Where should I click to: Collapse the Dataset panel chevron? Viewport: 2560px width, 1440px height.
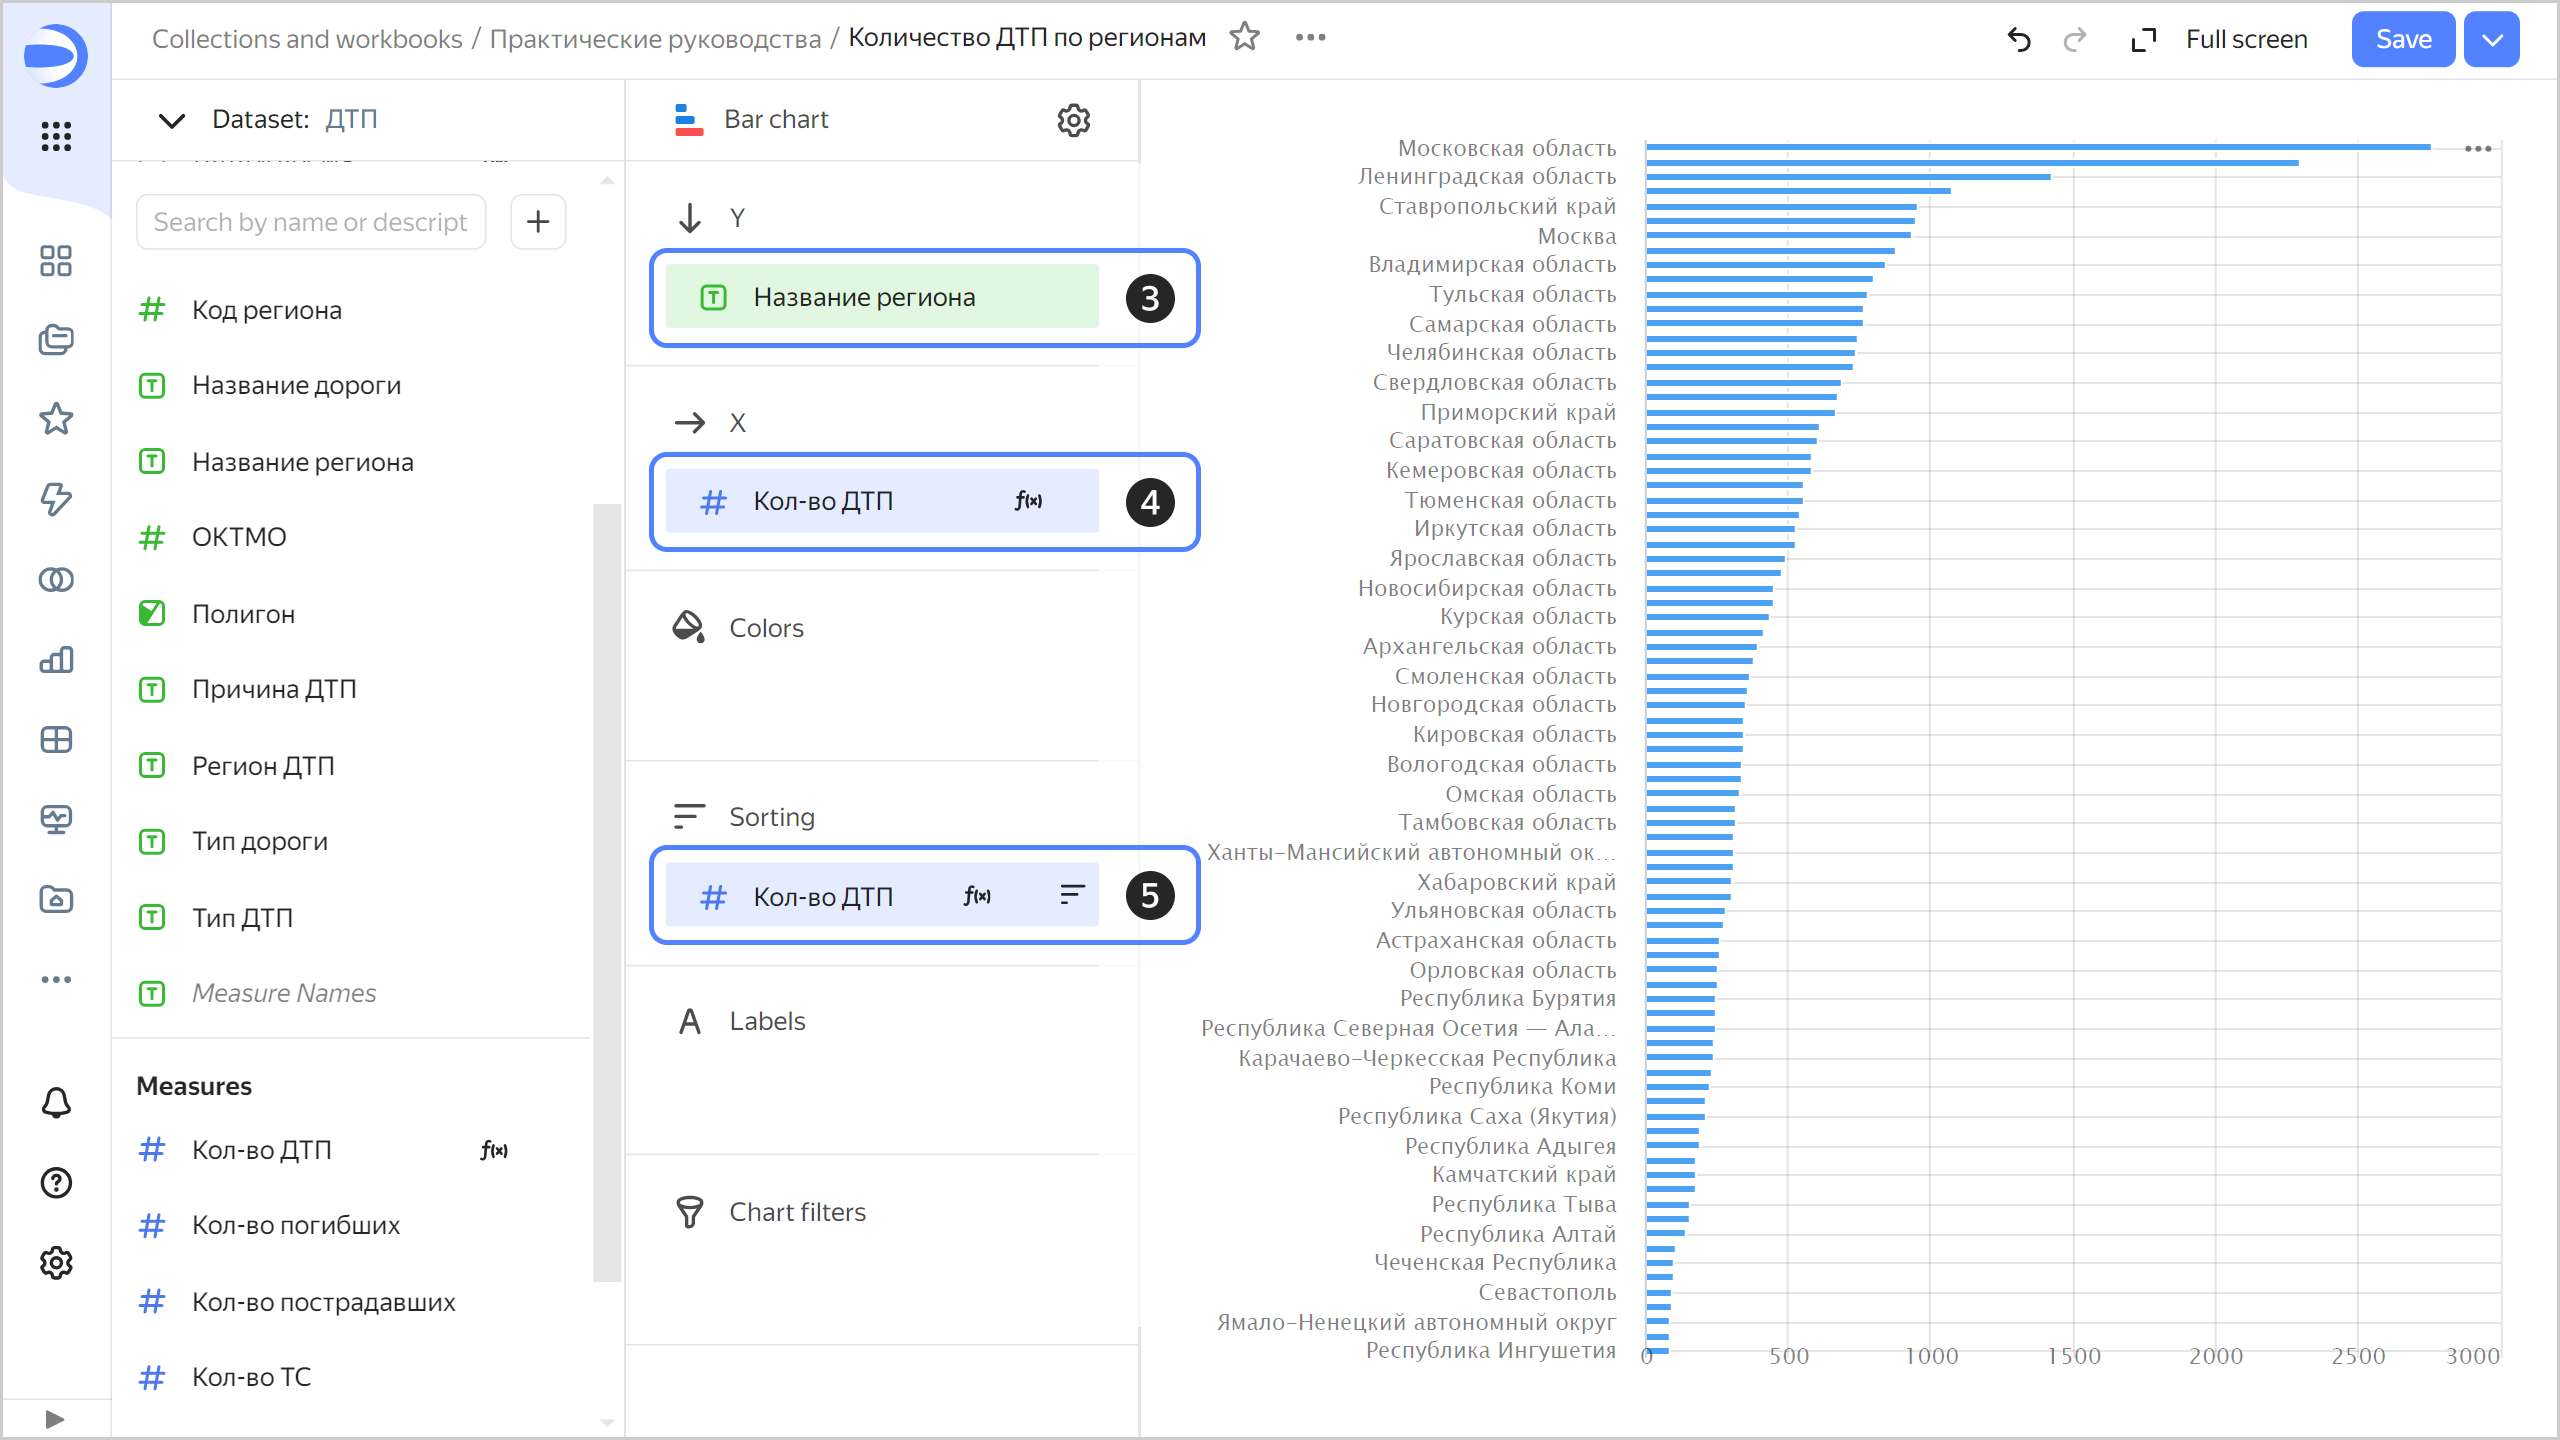[172, 121]
